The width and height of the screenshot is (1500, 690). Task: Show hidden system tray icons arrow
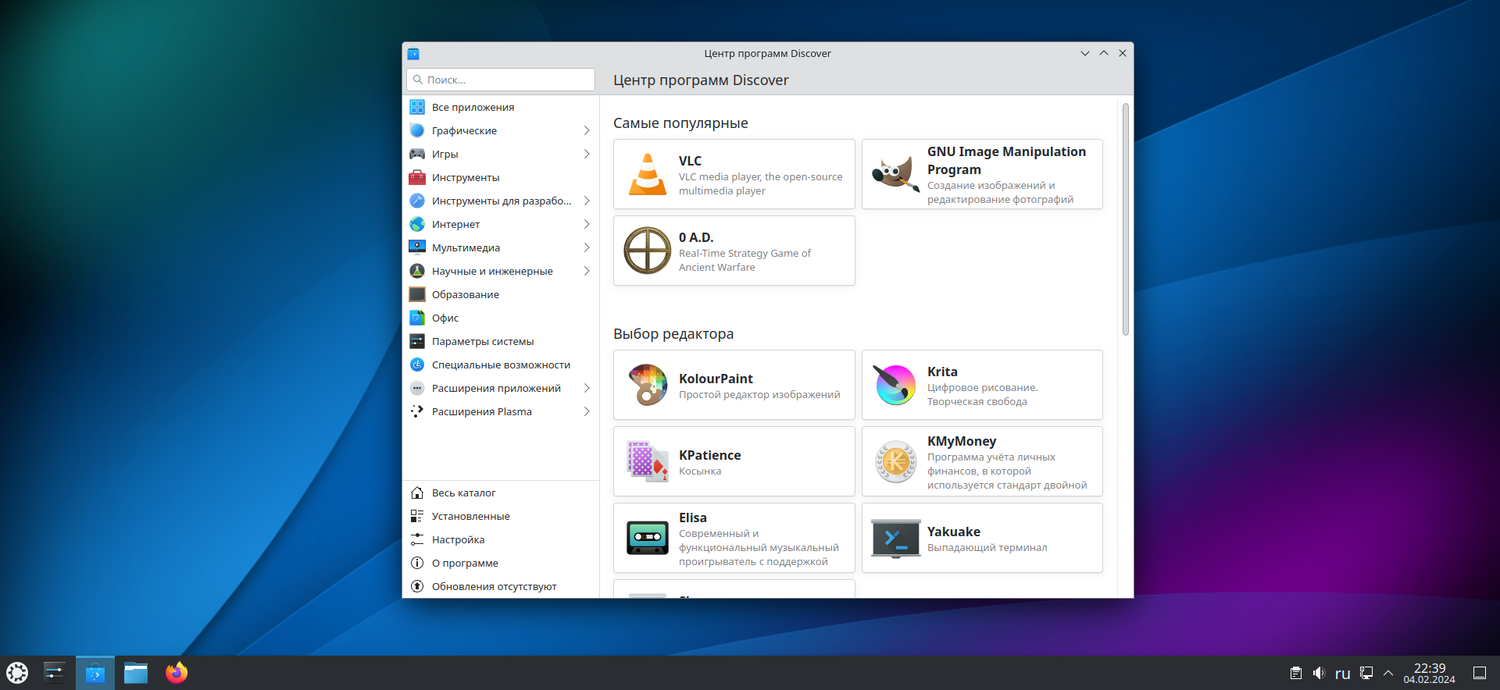tap(1388, 673)
